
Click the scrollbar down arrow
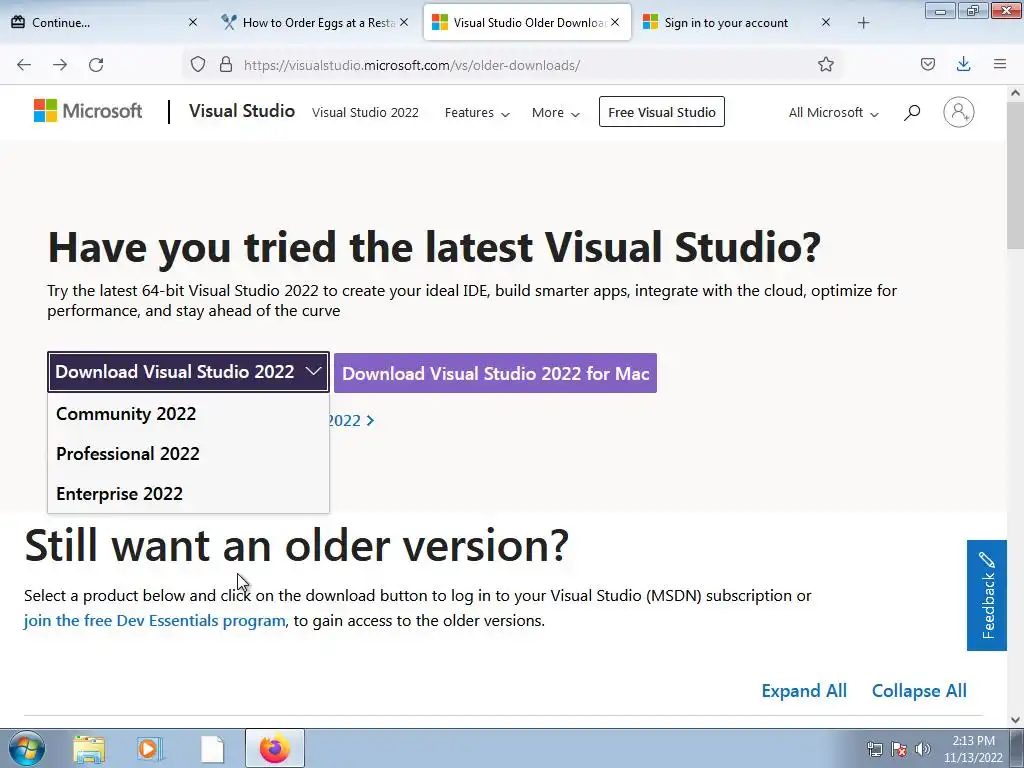[1015, 720]
